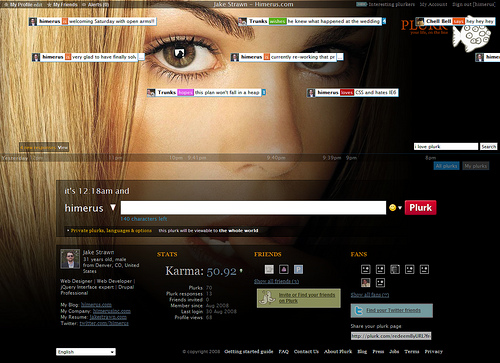This screenshot has width=500, height=363.
Task: Open the English language selector
Action: tap(86, 352)
